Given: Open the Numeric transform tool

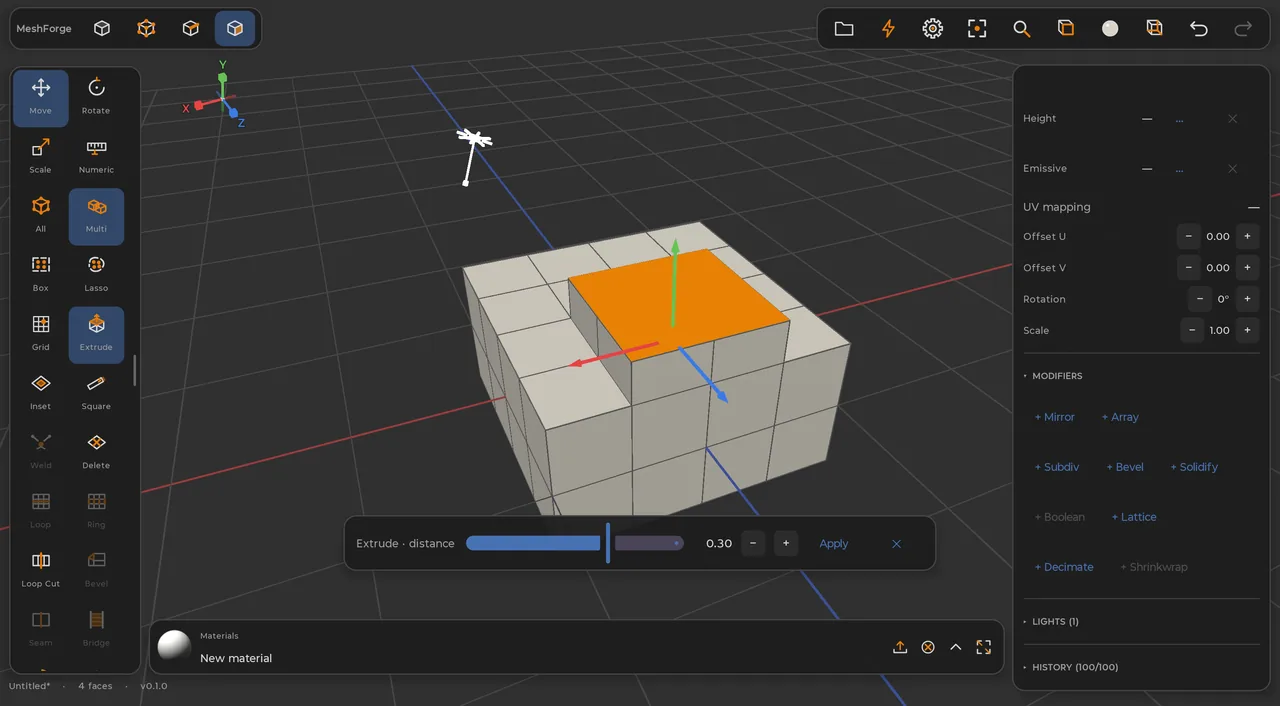Looking at the screenshot, I should point(96,157).
